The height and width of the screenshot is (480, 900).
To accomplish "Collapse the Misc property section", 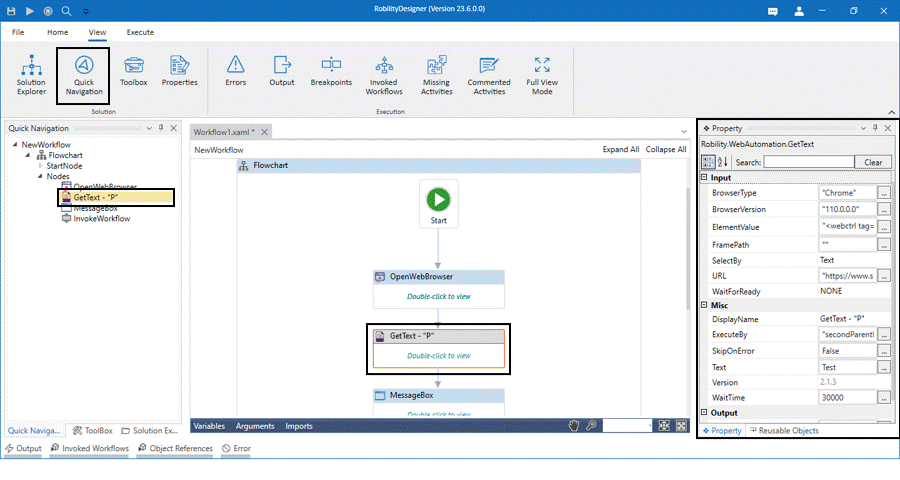I will pyautogui.click(x=704, y=305).
